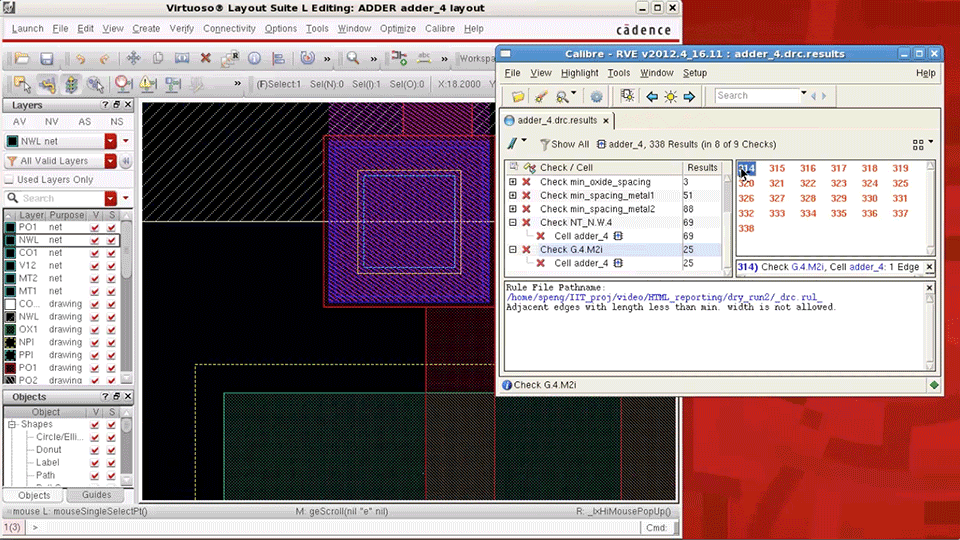
Task: Toggle visibility checkbox for MT2 net layer
Action: pos(95,279)
